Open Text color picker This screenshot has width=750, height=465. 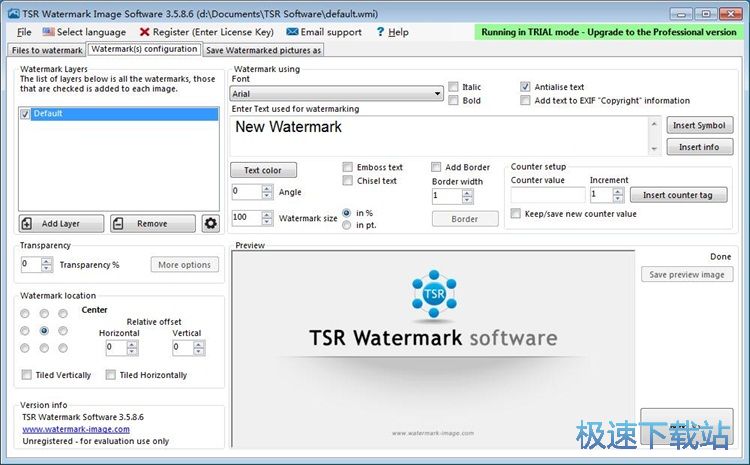[x=263, y=170]
